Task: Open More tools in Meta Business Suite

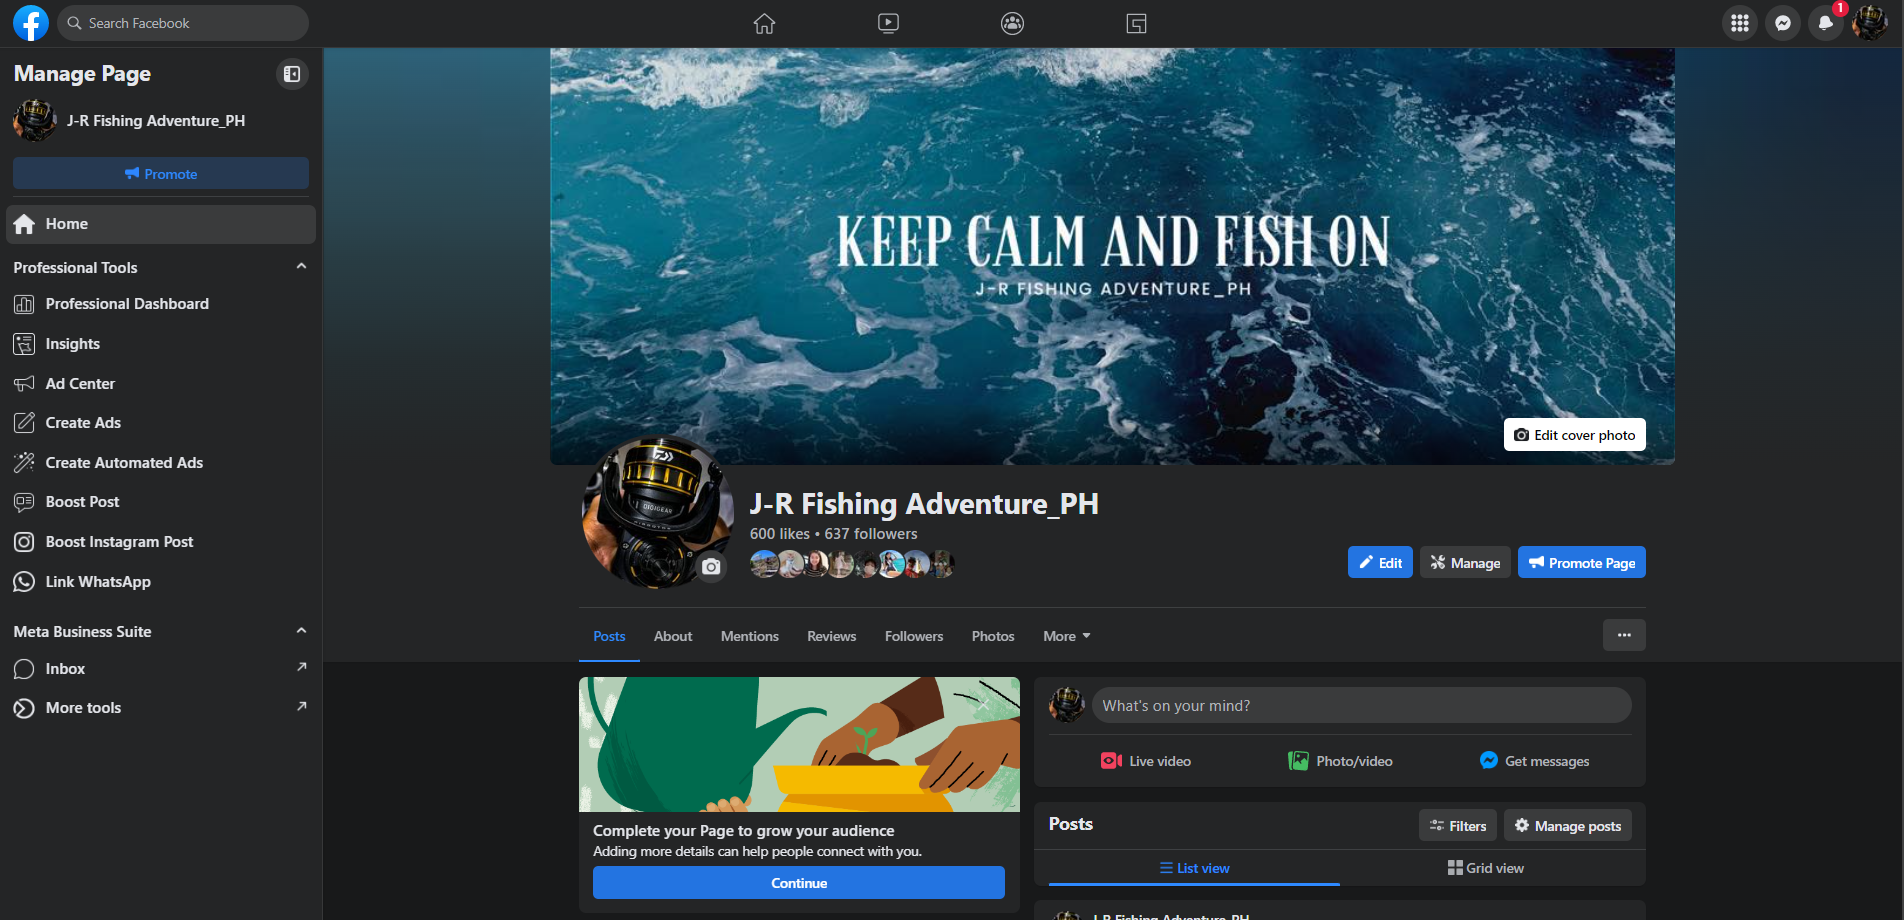Action: 161,708
